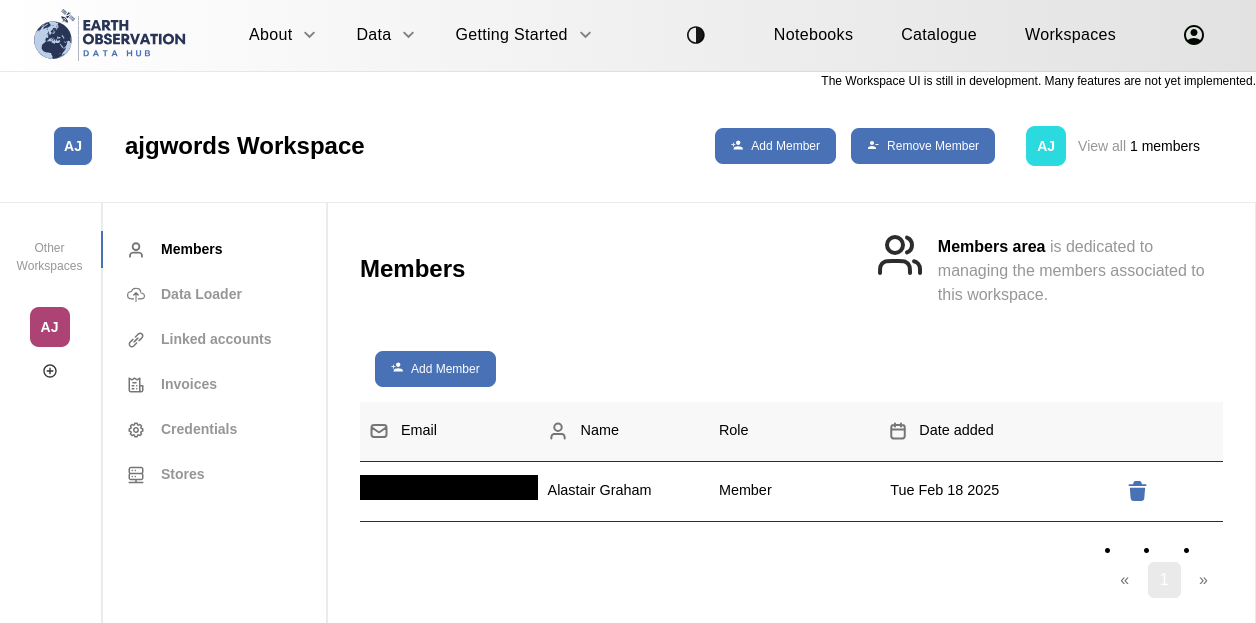The height and width of the screenshot is (623, 1256).
Task: Toggle the dark mode contrast icon
Action: click(696, 35)
